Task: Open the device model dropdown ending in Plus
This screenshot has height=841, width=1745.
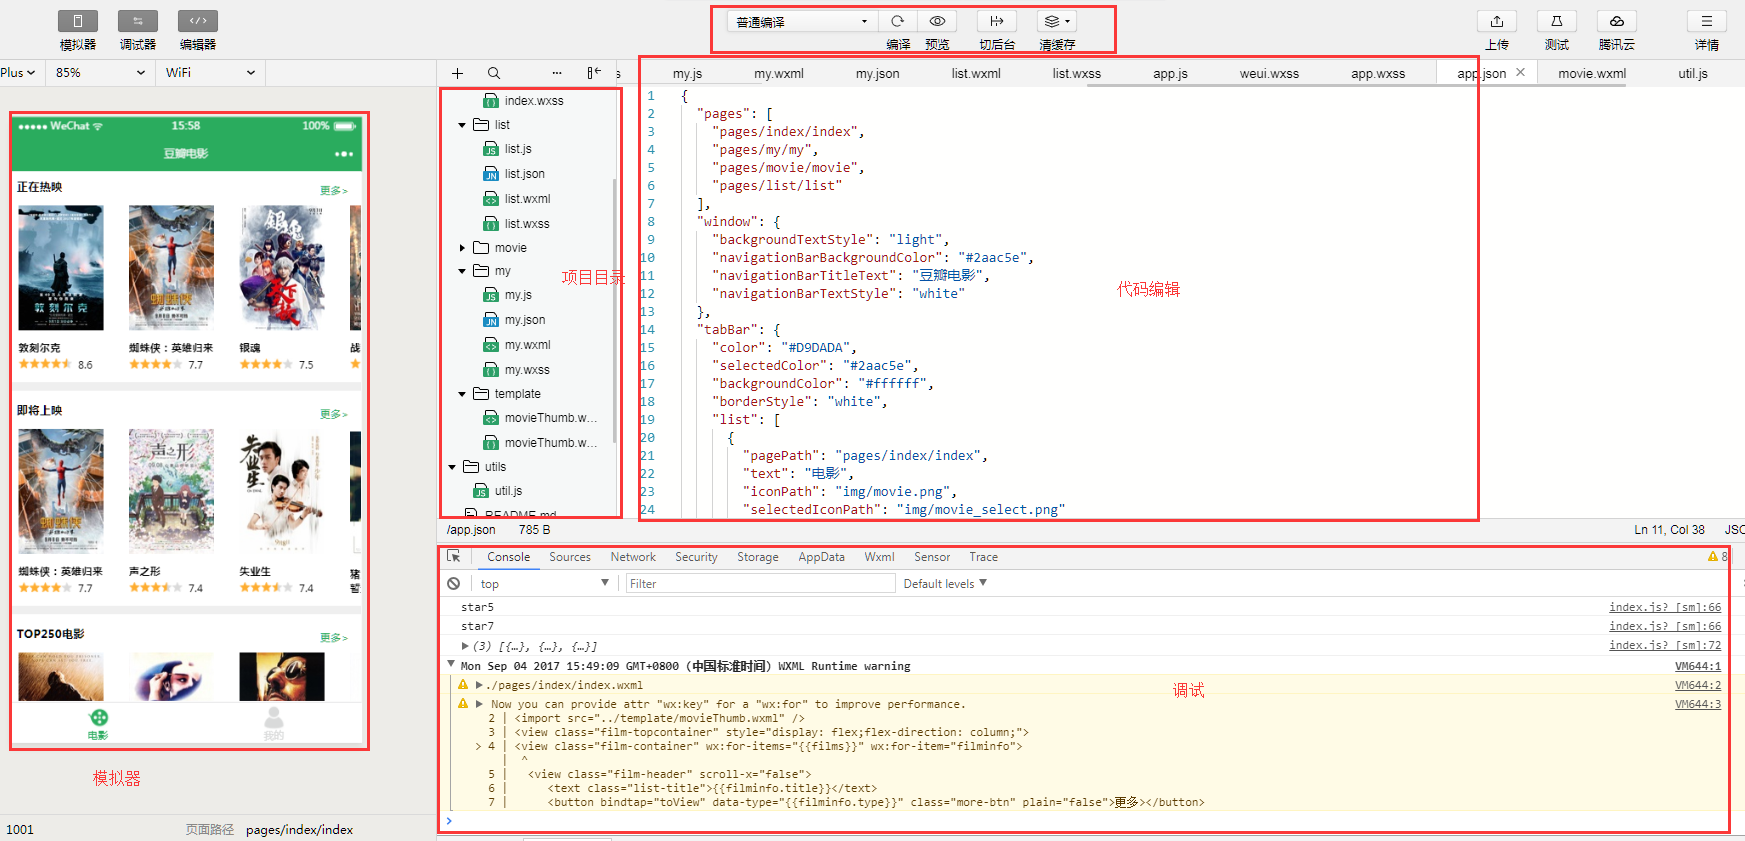Action: click(x=19, y=72)
